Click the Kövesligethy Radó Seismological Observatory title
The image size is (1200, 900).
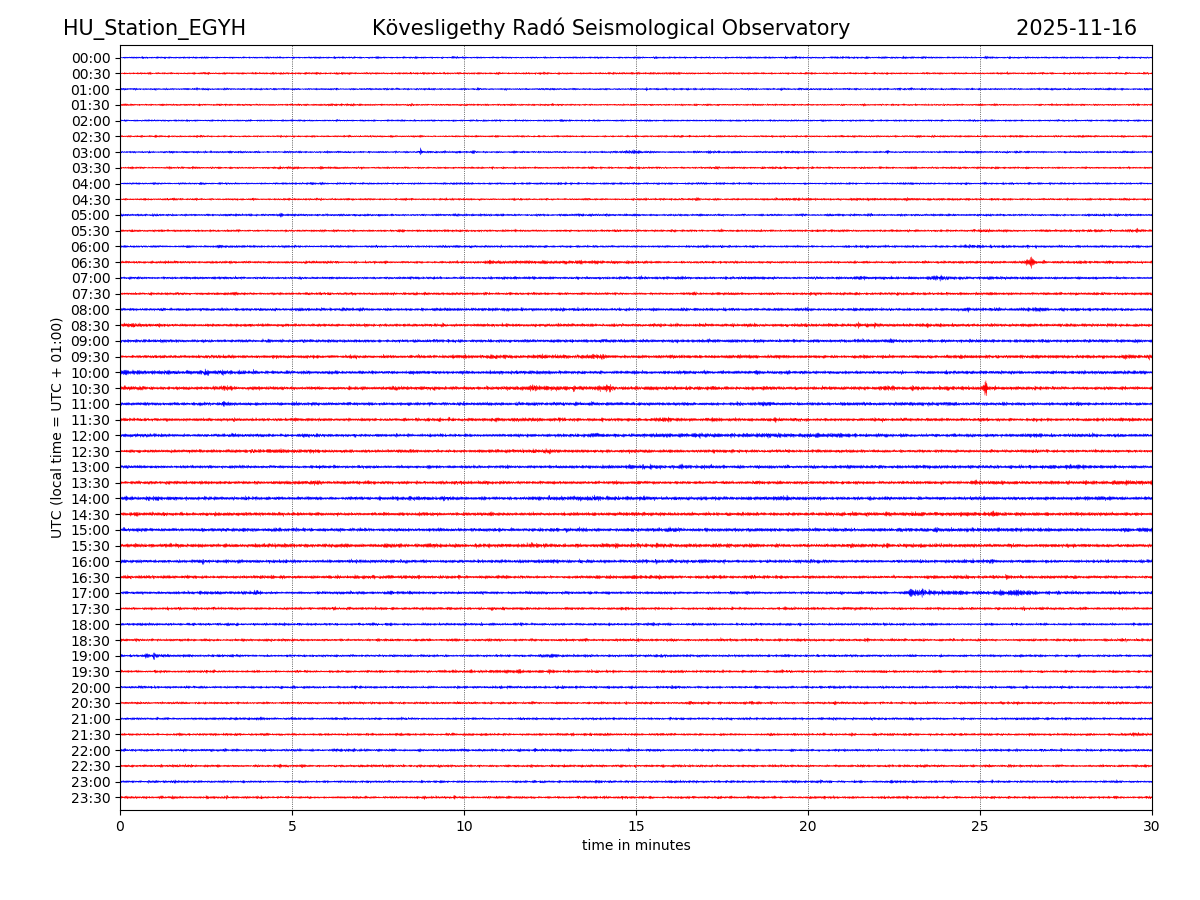(610, 28)
